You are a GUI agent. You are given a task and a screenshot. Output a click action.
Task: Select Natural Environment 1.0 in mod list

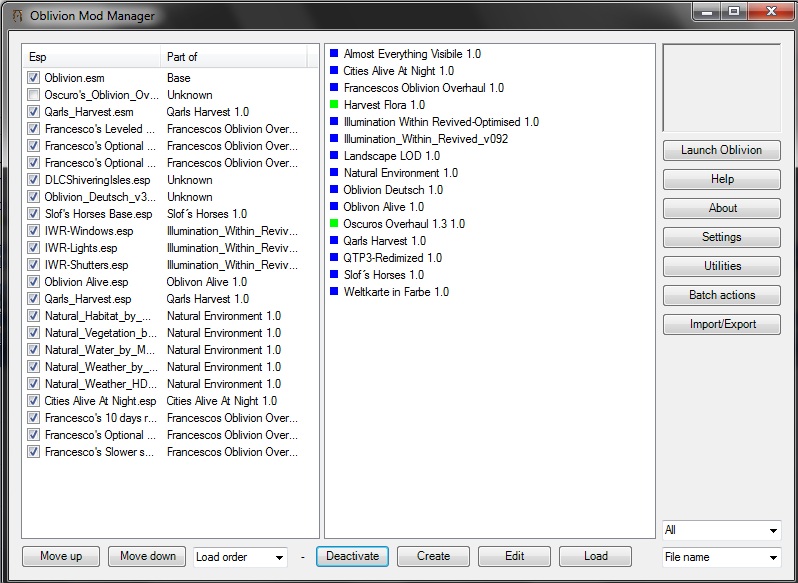tap(400, 173)
